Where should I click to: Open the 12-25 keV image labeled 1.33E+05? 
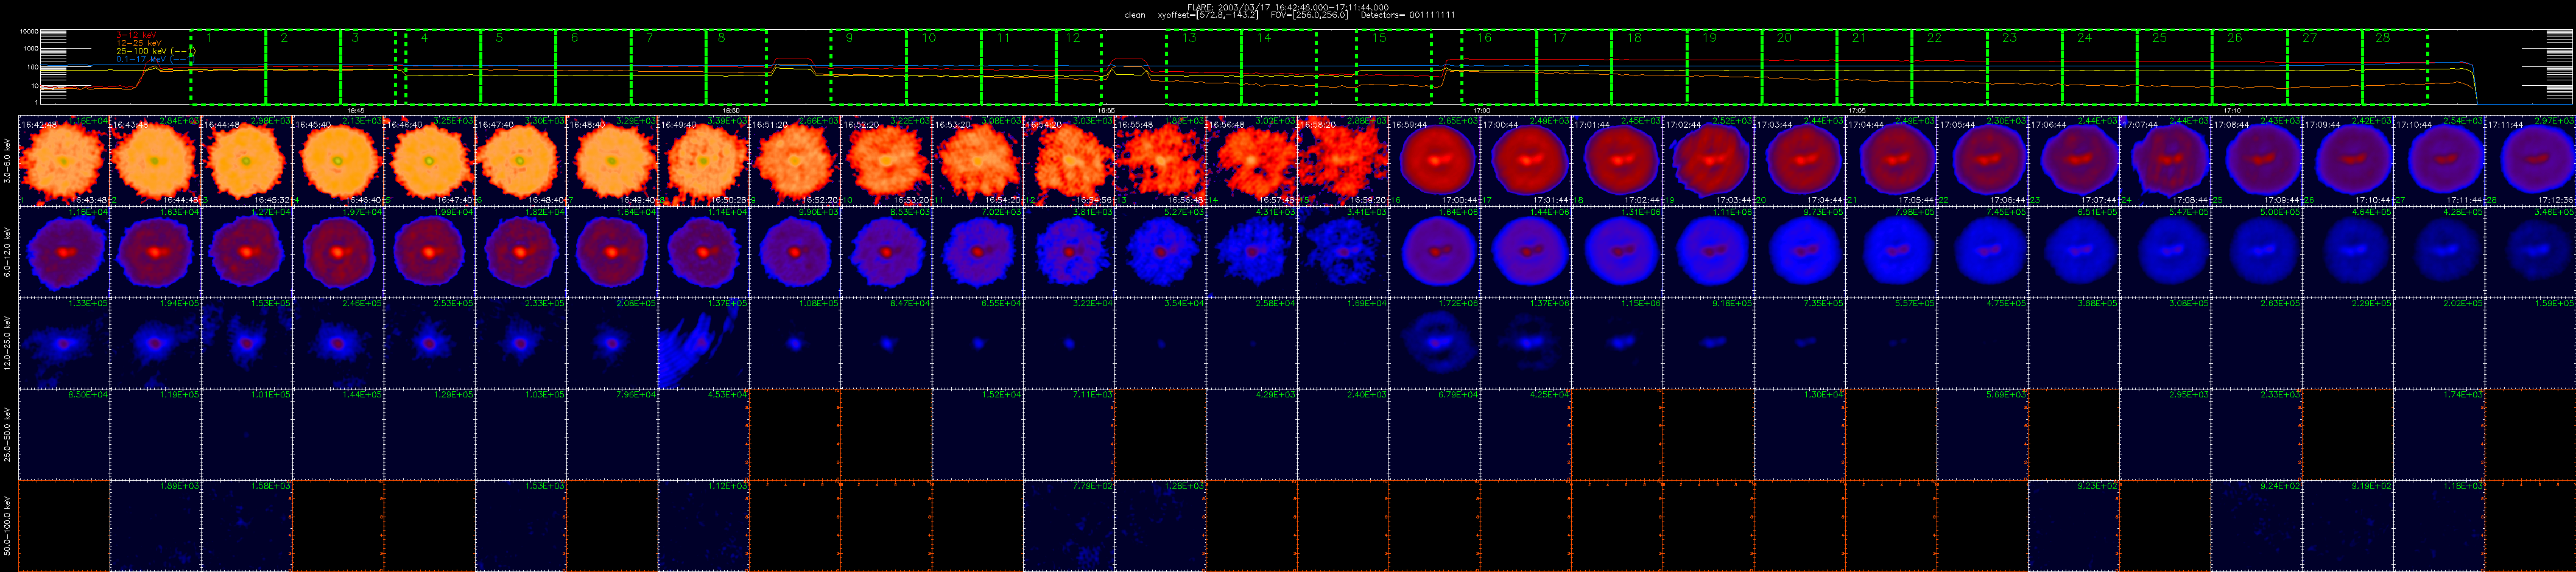[64, 343]
